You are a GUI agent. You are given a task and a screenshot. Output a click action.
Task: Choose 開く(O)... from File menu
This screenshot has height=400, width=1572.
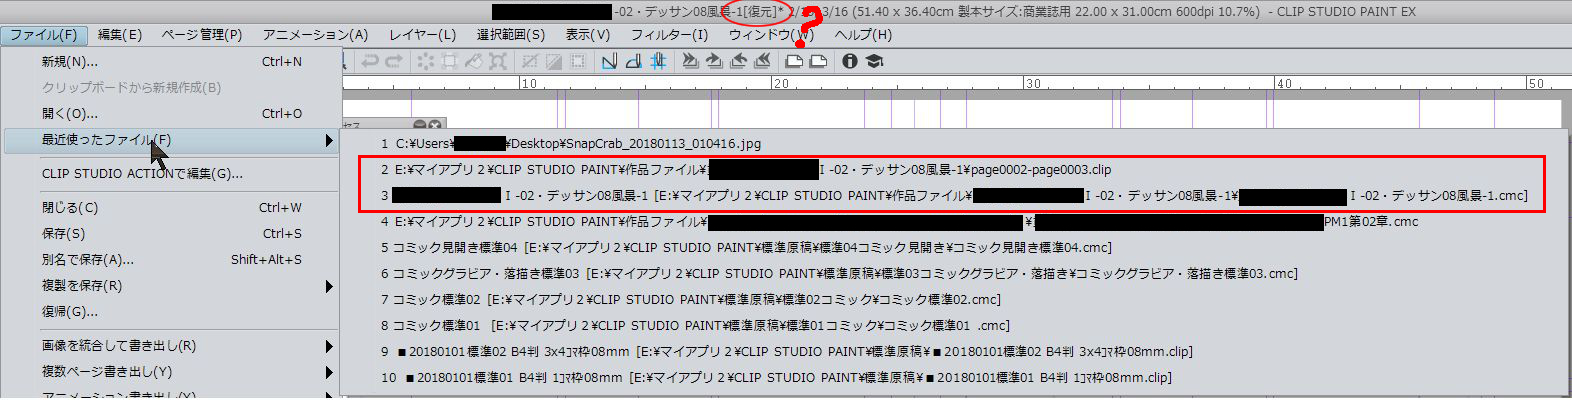(x=172, y=114)
